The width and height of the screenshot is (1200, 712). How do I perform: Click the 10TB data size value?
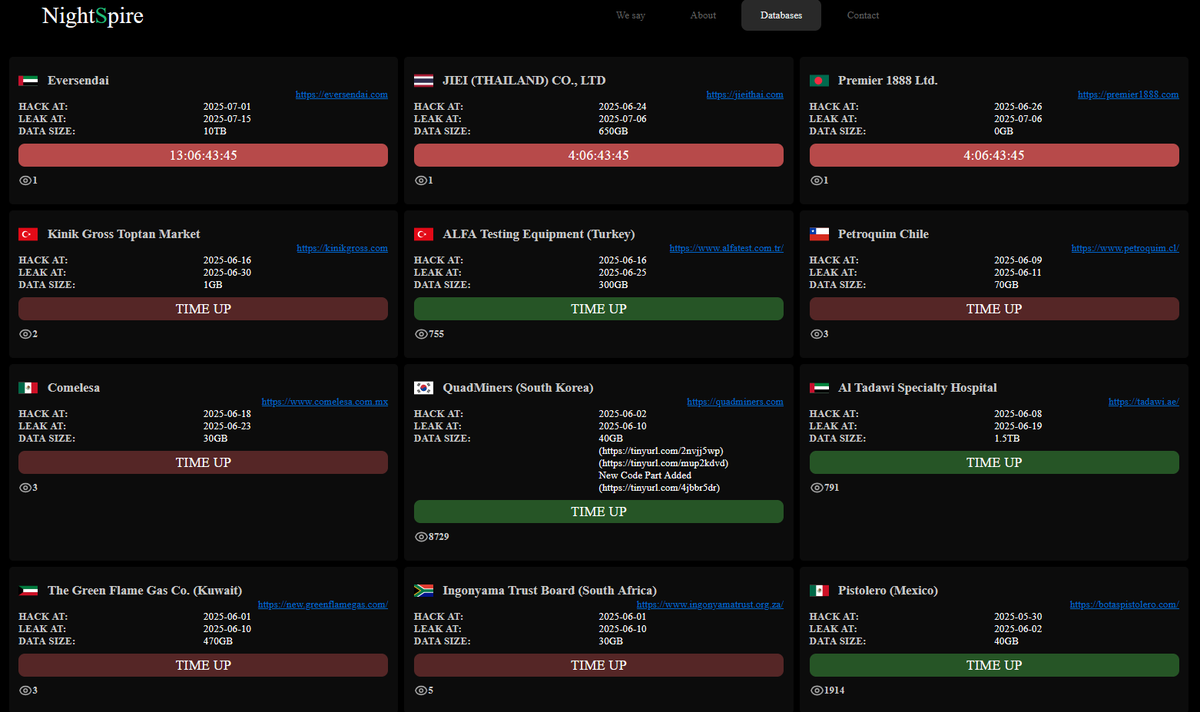[x=215, y=131]
